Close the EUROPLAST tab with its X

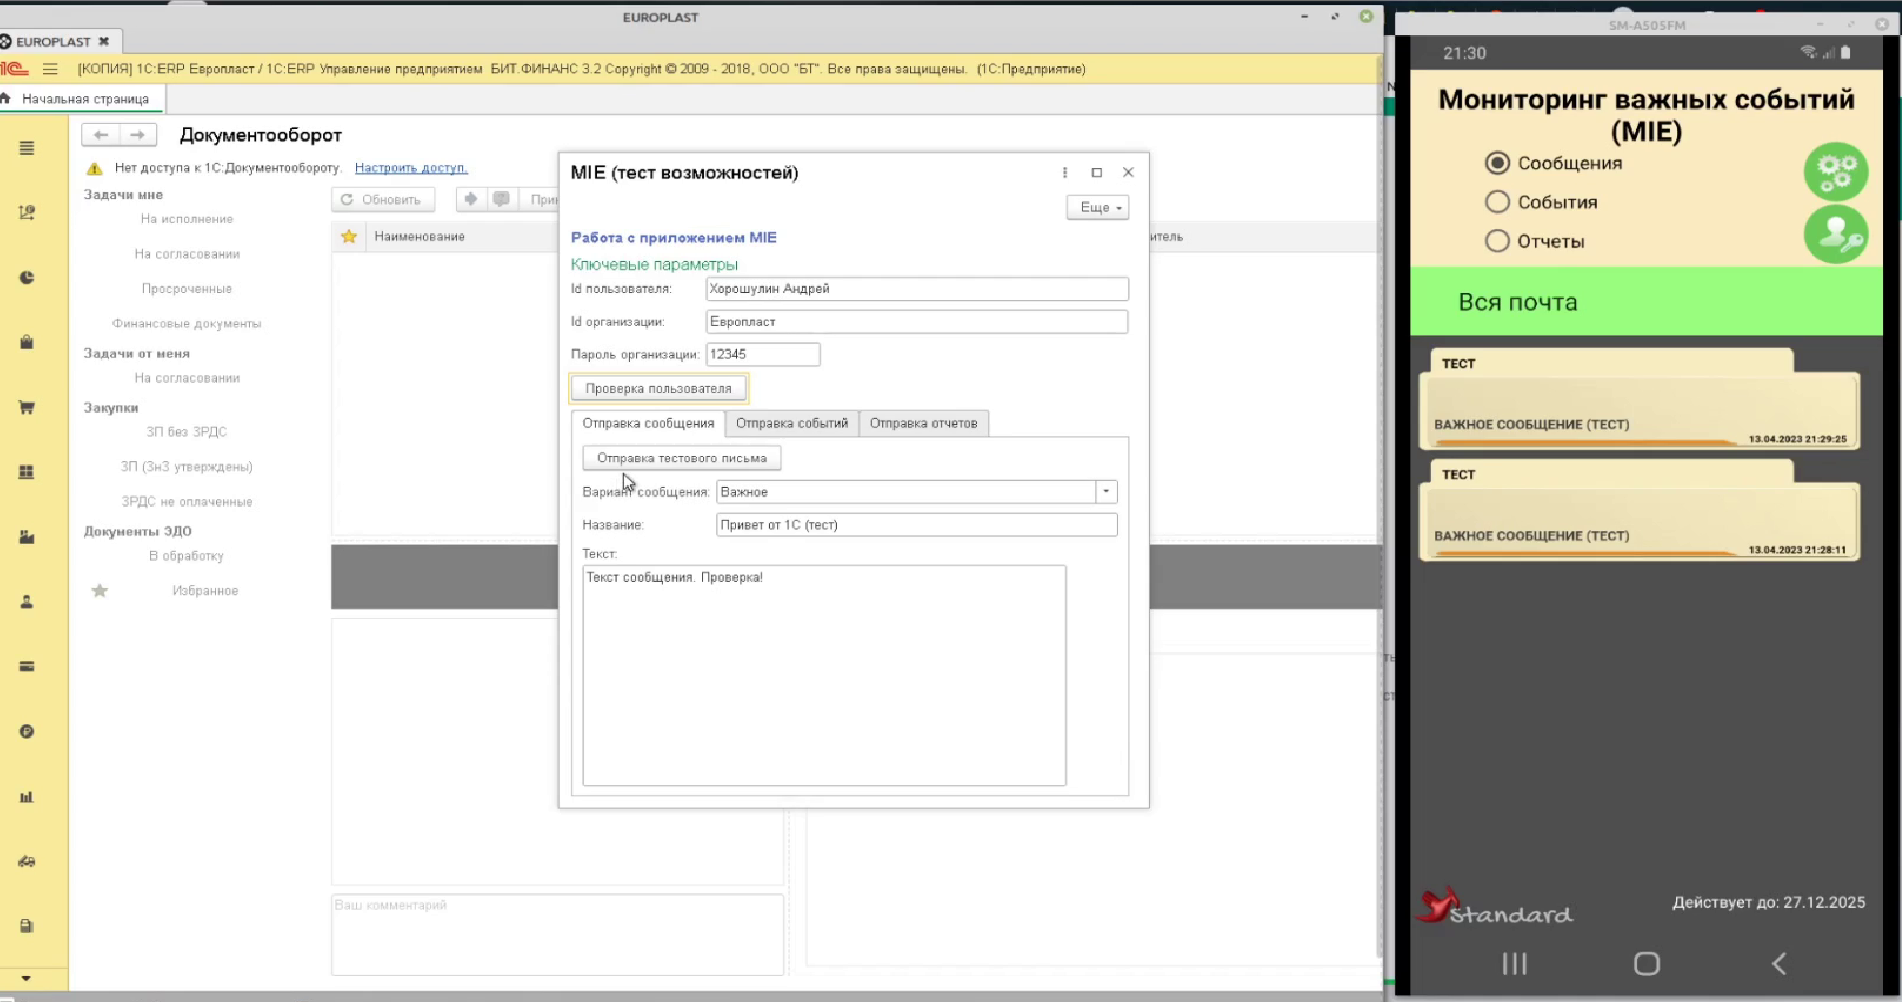tap(103, 42)
